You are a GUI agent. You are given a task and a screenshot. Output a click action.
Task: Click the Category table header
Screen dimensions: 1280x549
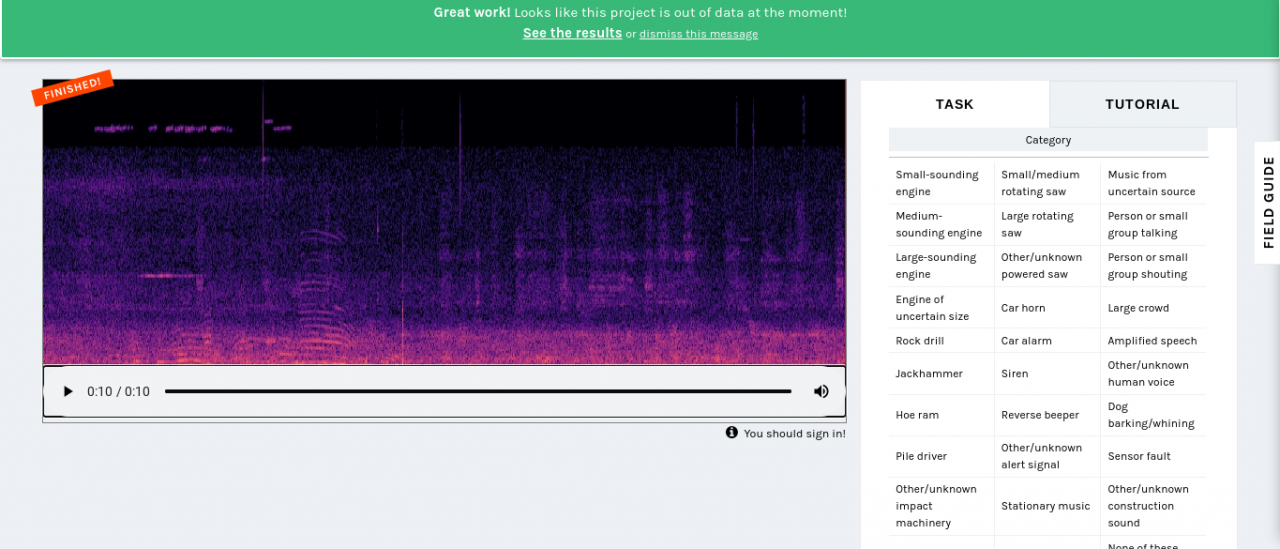[x=1048, y=140]
